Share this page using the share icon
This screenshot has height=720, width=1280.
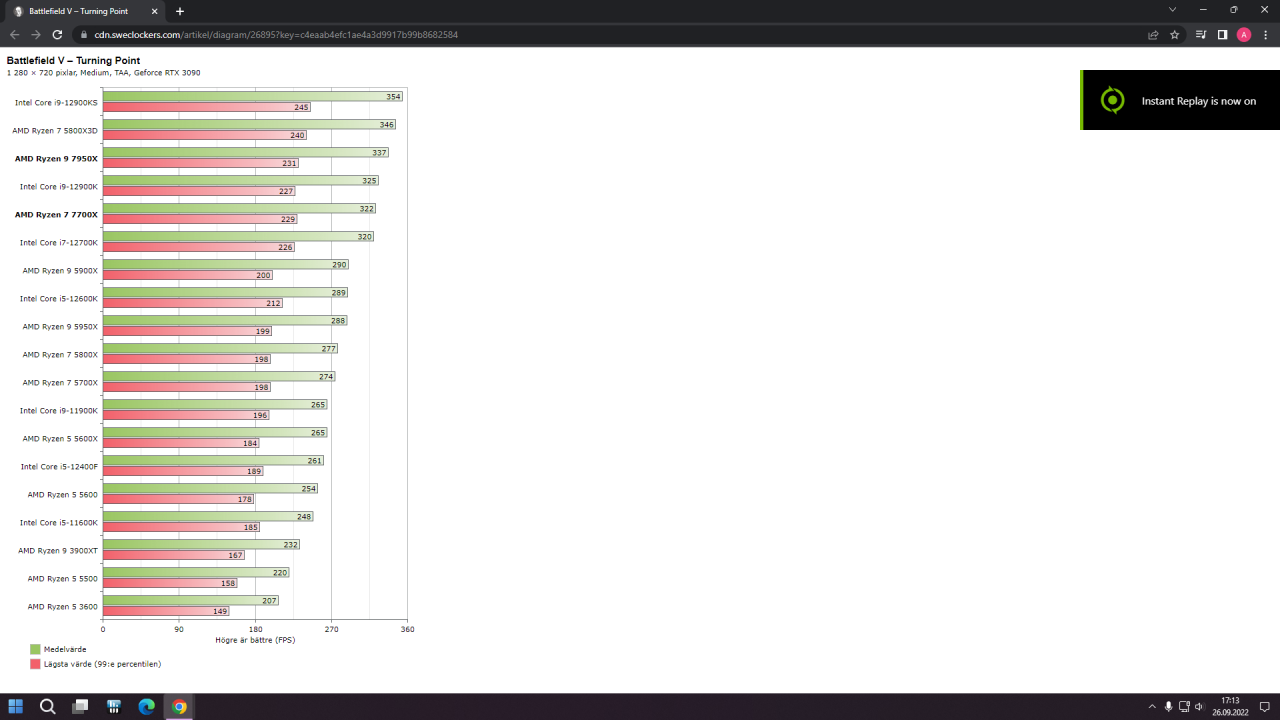[1153, 34]
